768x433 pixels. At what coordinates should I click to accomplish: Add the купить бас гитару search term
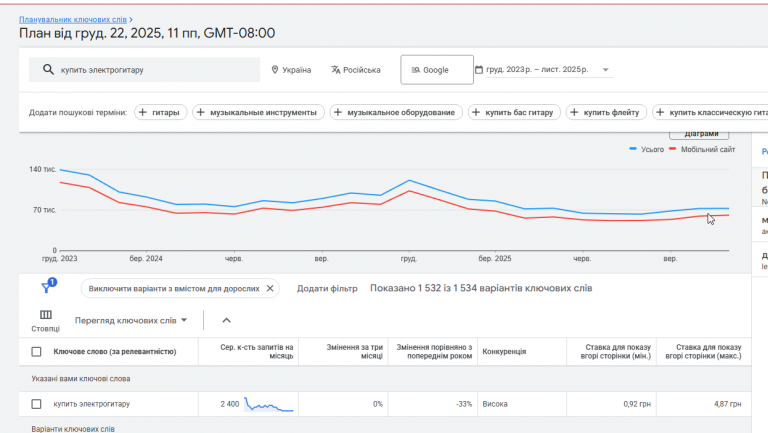click(x=514, y=112)
